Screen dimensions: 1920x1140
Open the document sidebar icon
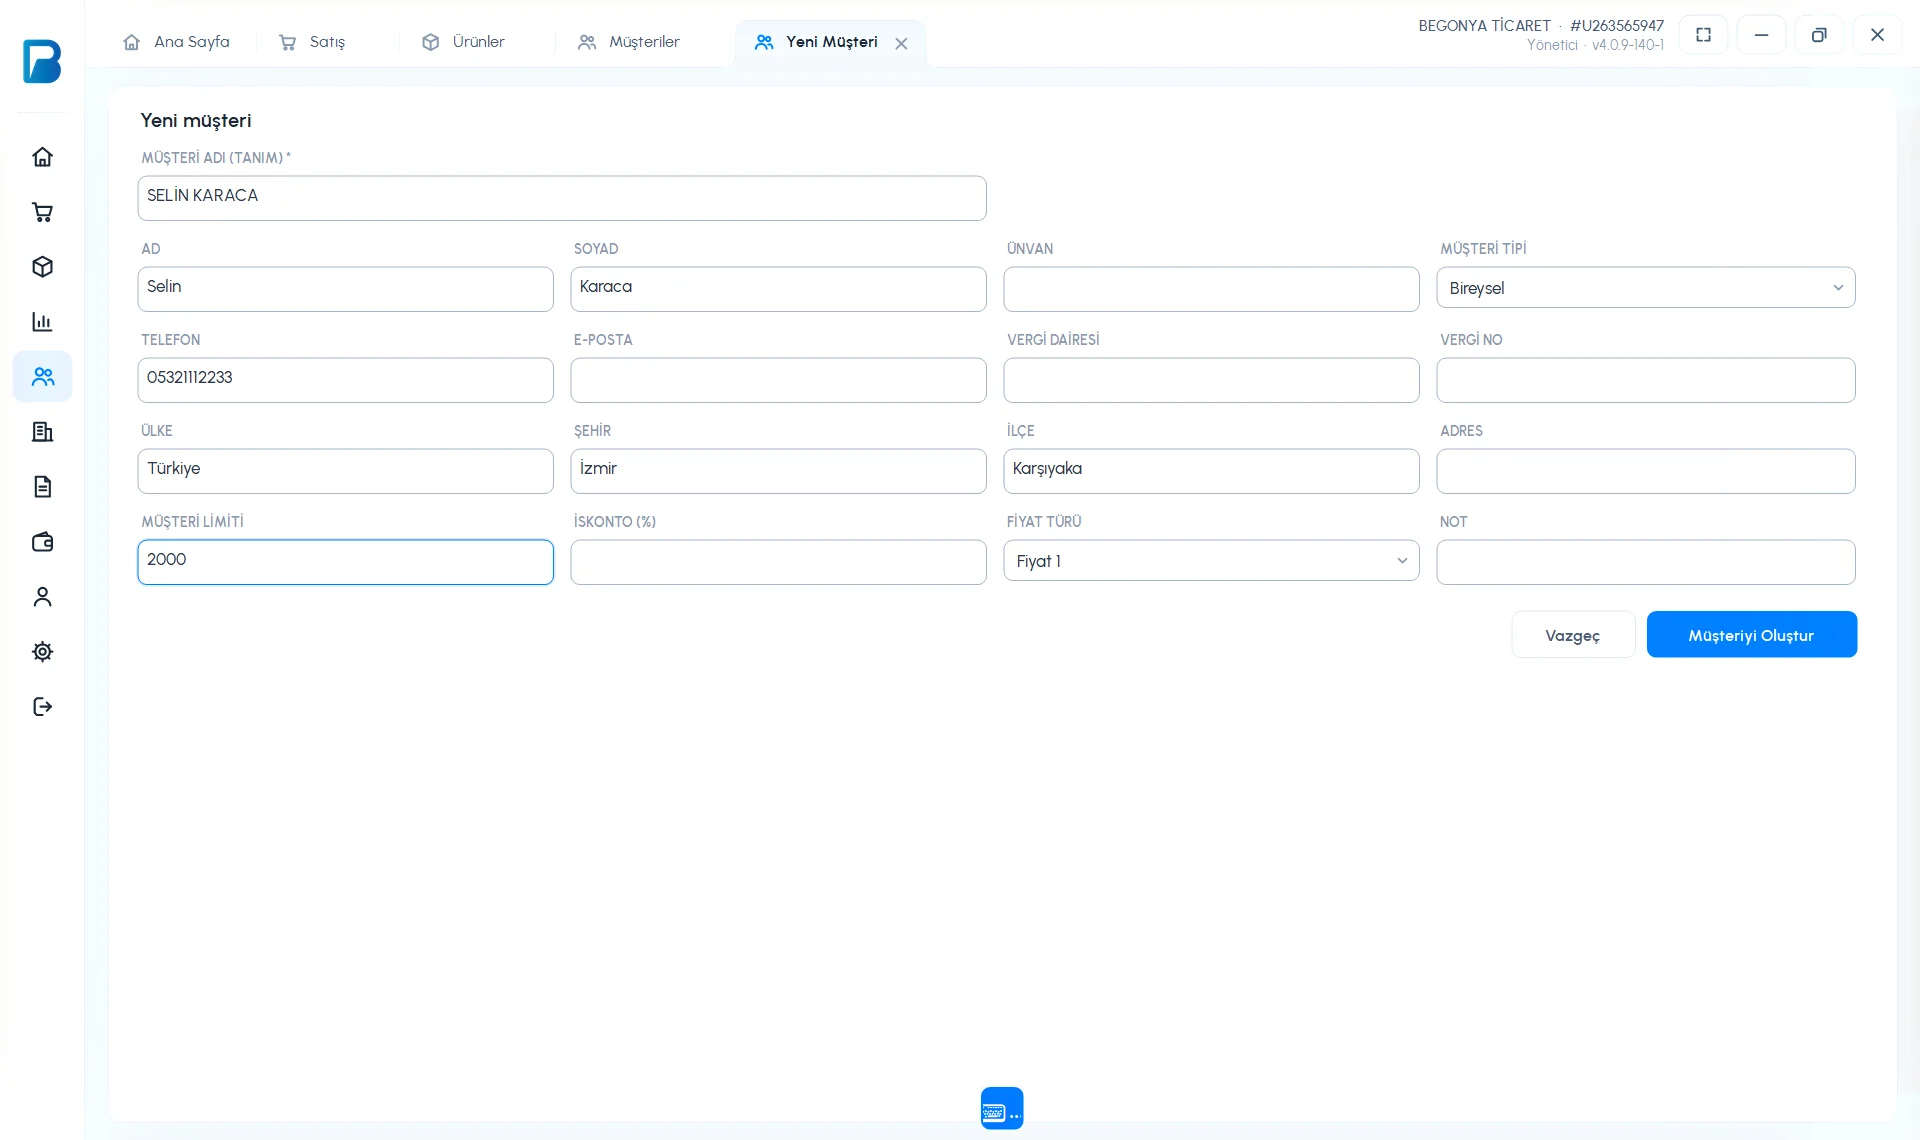tap(42, 487)
